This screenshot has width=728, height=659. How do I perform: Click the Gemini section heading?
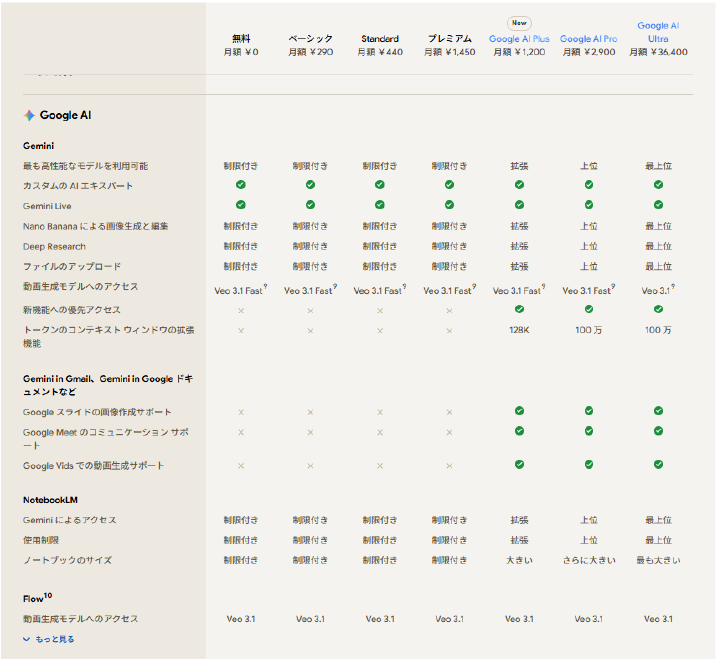[39, 146]
